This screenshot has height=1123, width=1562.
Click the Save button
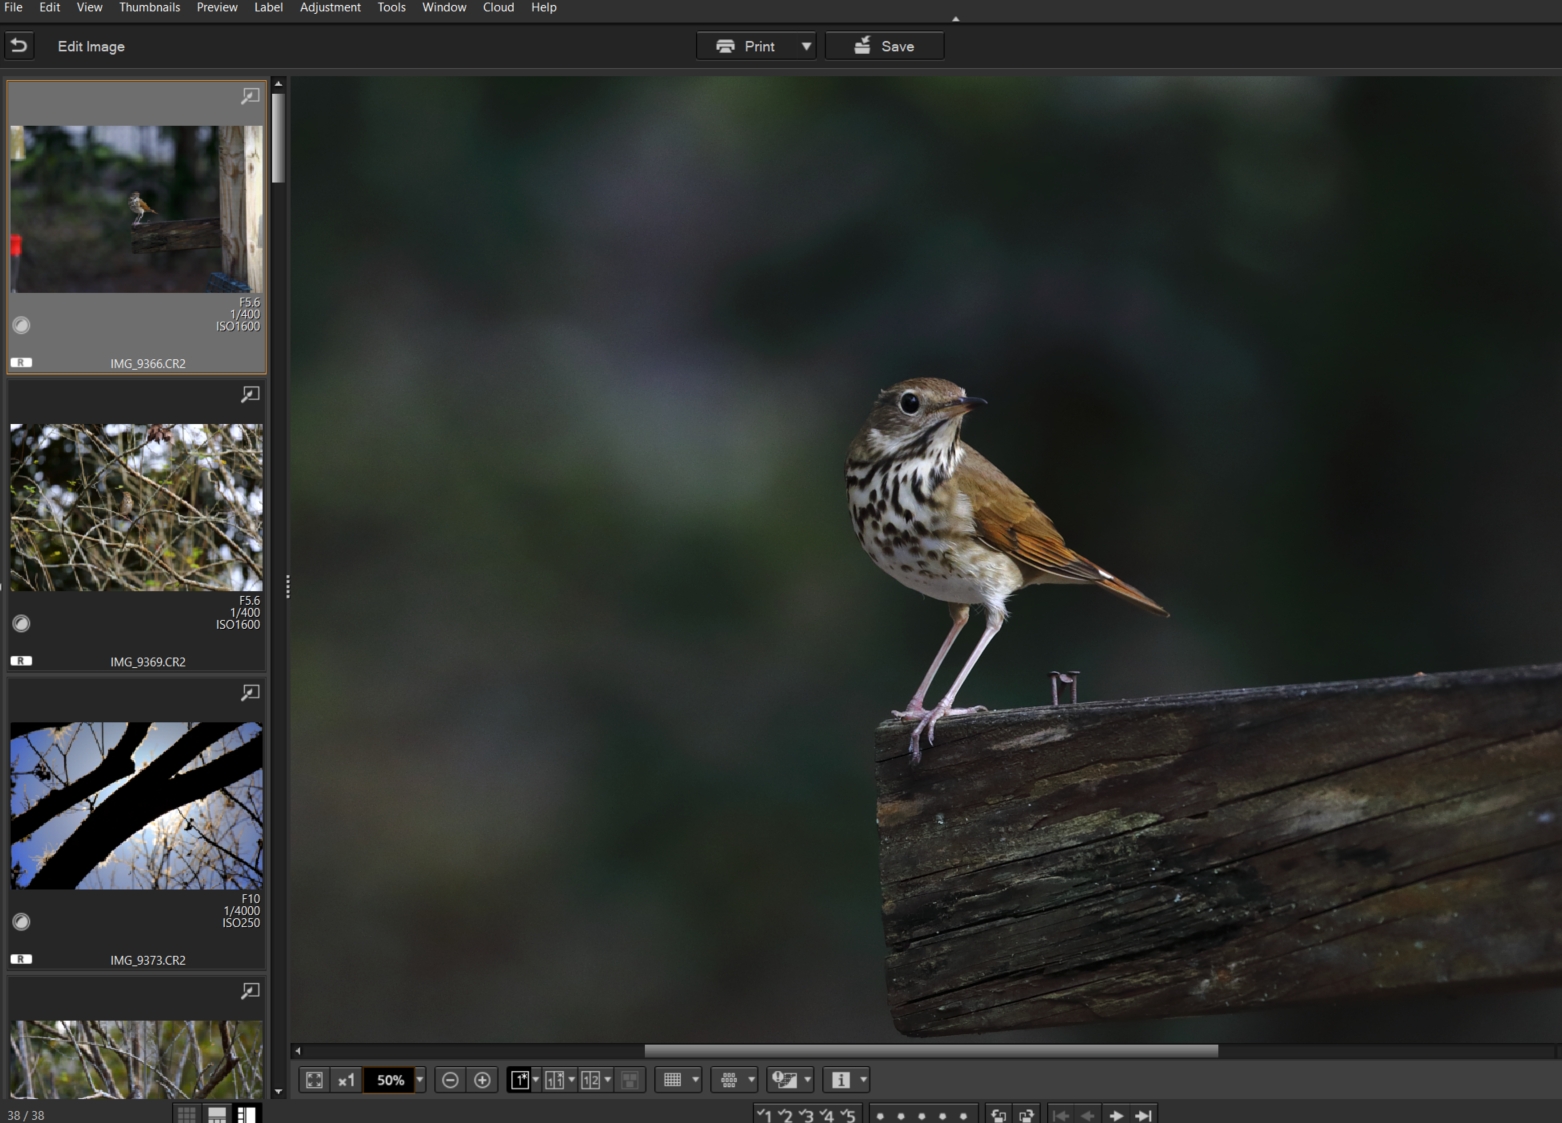point(884,45)
